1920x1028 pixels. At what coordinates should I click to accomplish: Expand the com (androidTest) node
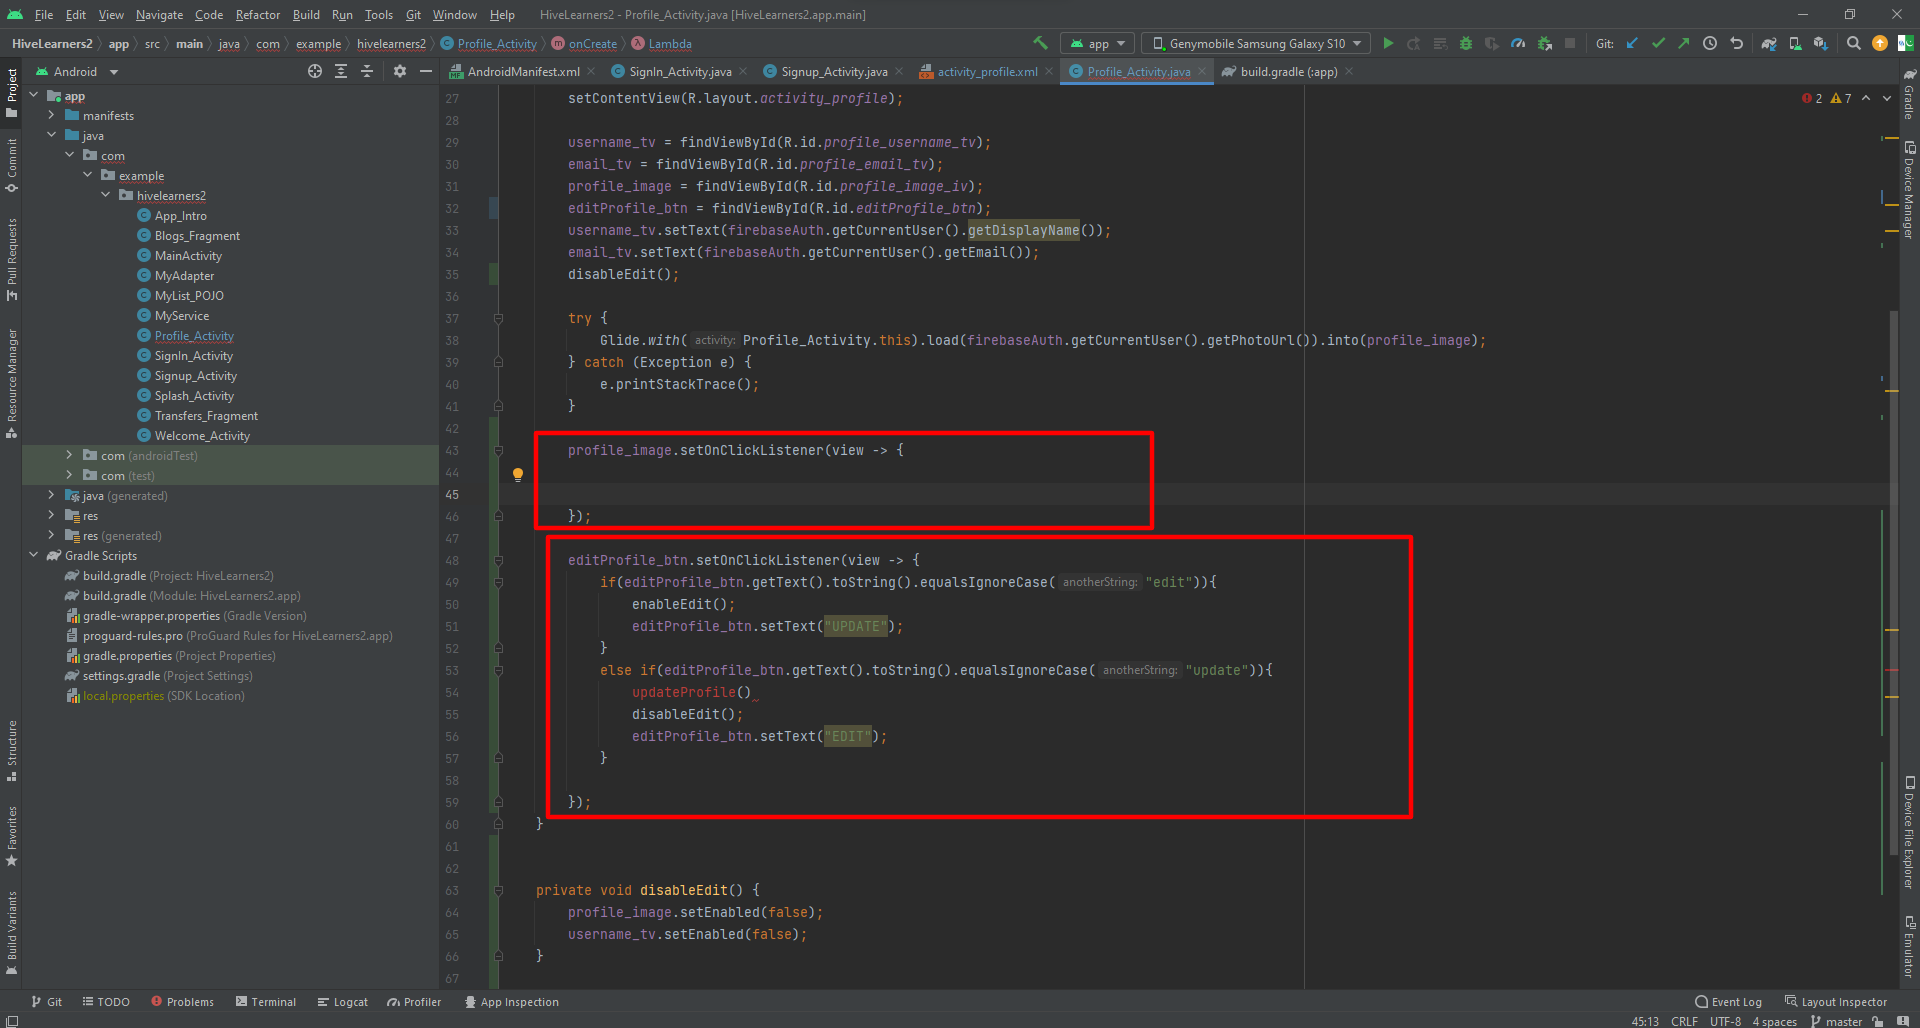69,455
